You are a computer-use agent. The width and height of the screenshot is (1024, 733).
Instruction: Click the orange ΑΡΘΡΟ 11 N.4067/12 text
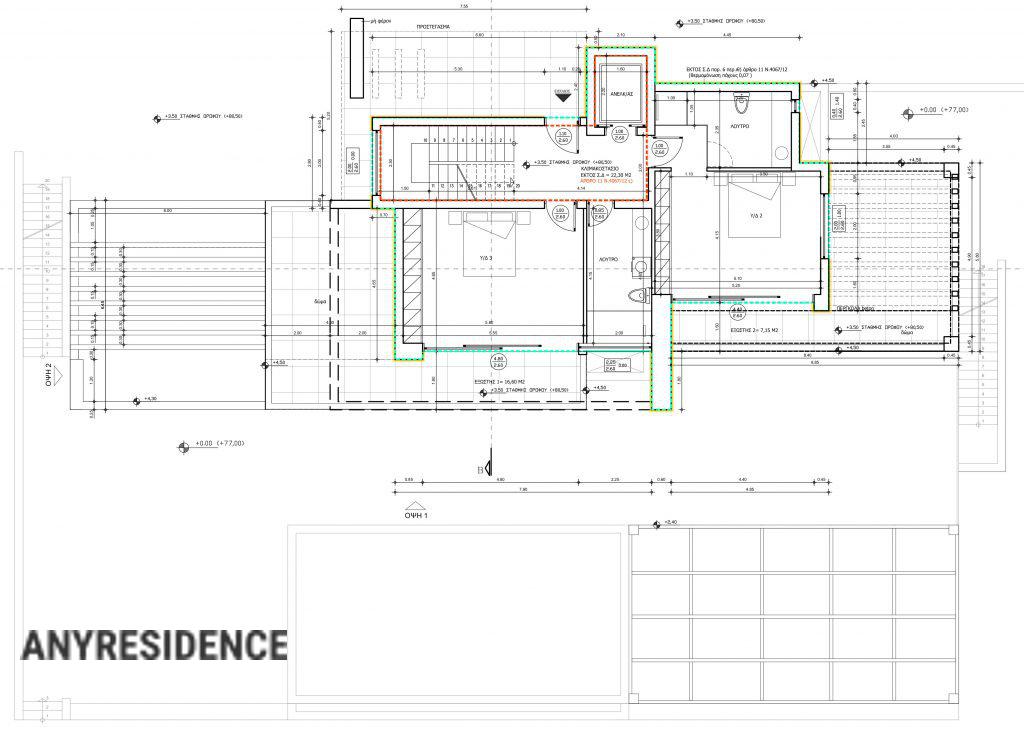[602, 182]
